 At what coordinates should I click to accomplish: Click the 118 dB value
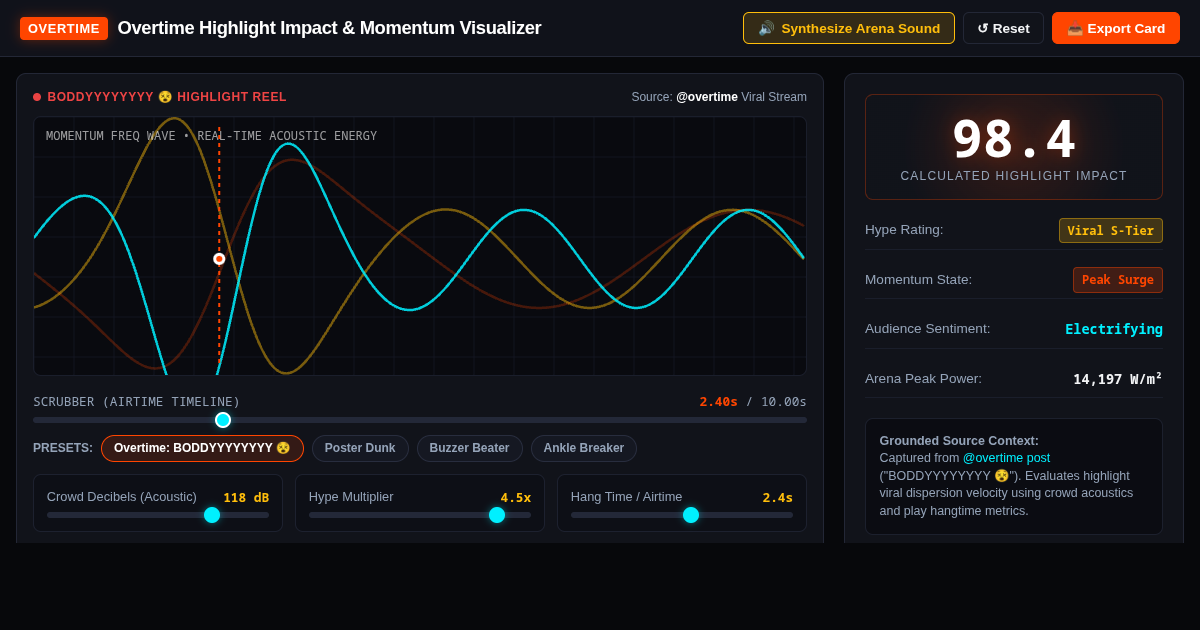[x=246, y=497]
